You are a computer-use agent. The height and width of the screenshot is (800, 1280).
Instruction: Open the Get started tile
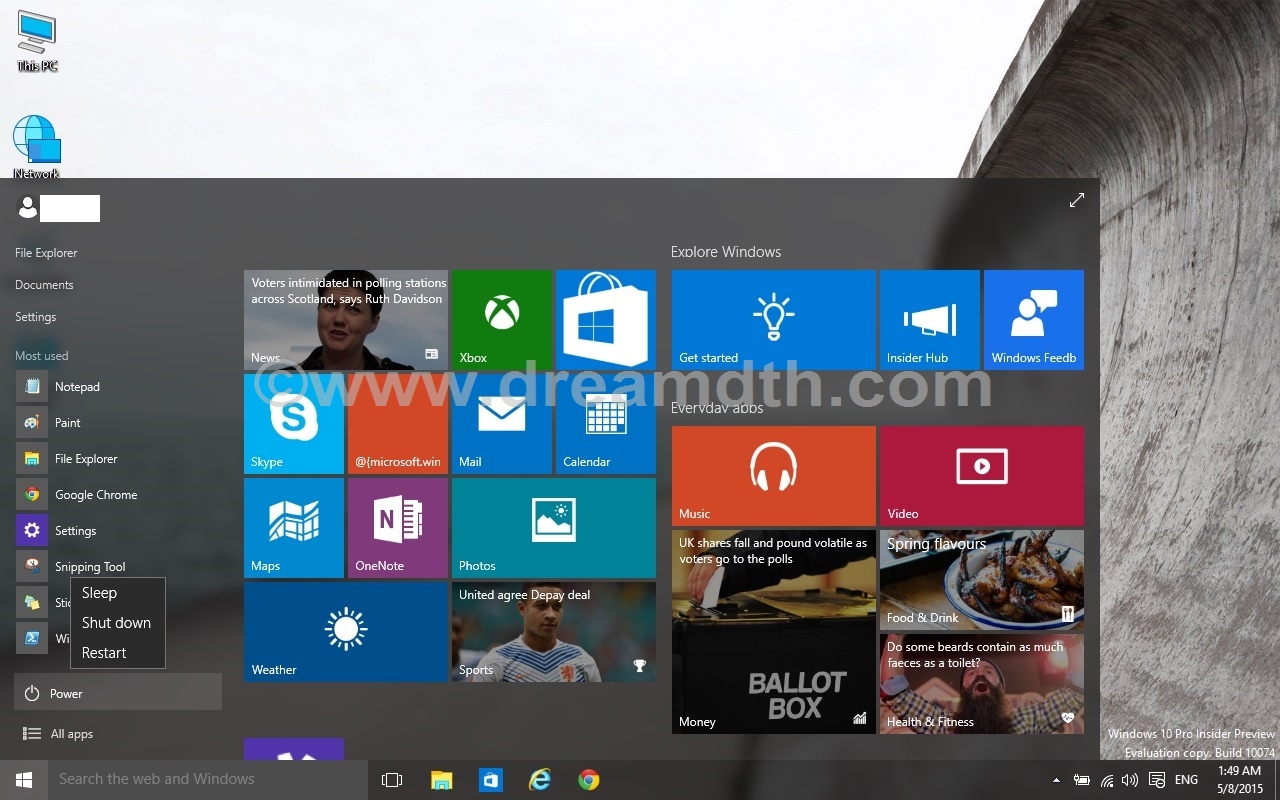773,320
